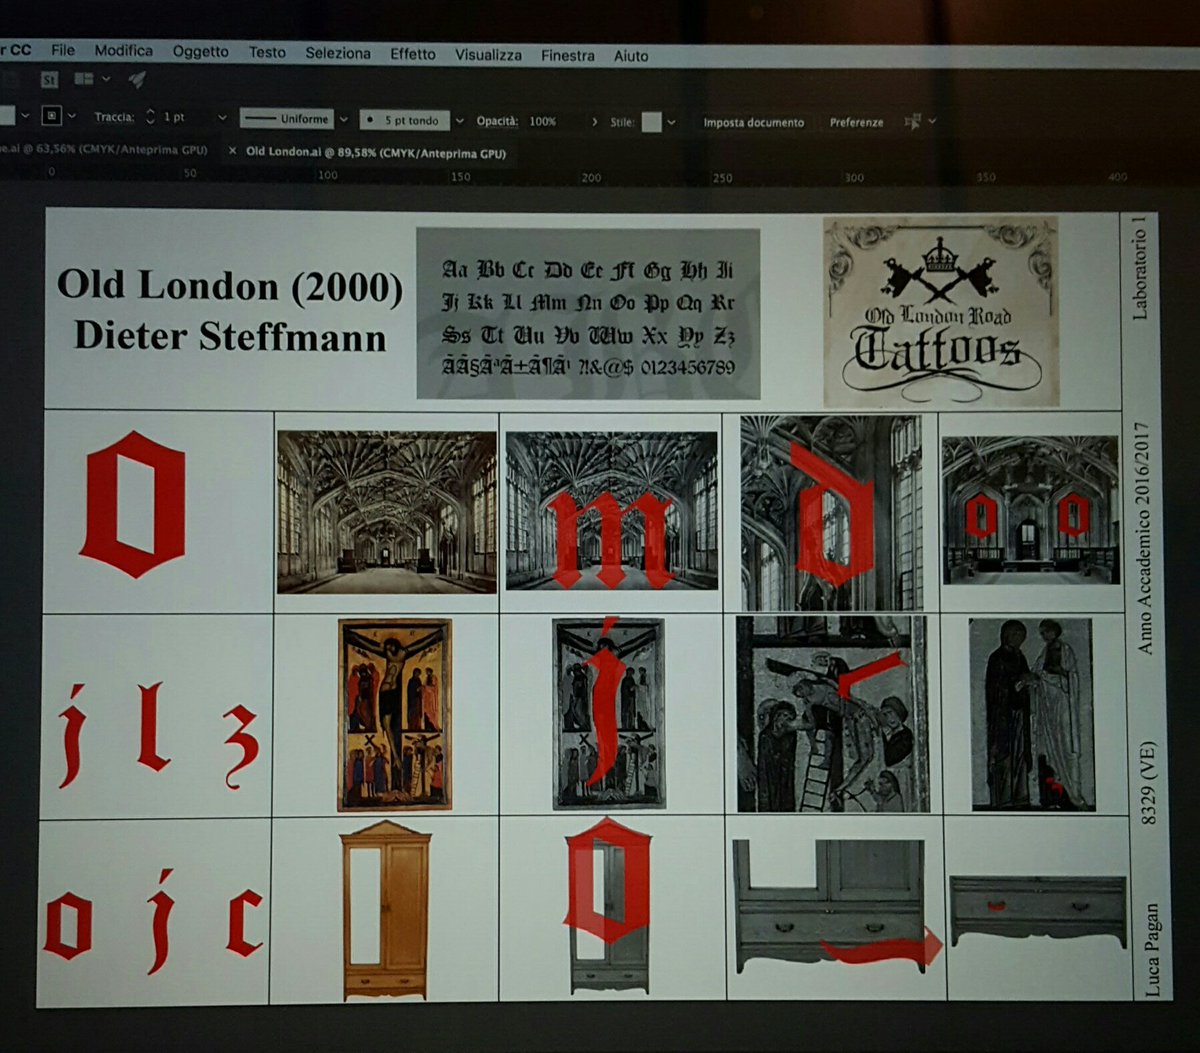Click the Stile graphic style swatch
1200x1053 pixels.
(x=652, y=122)
